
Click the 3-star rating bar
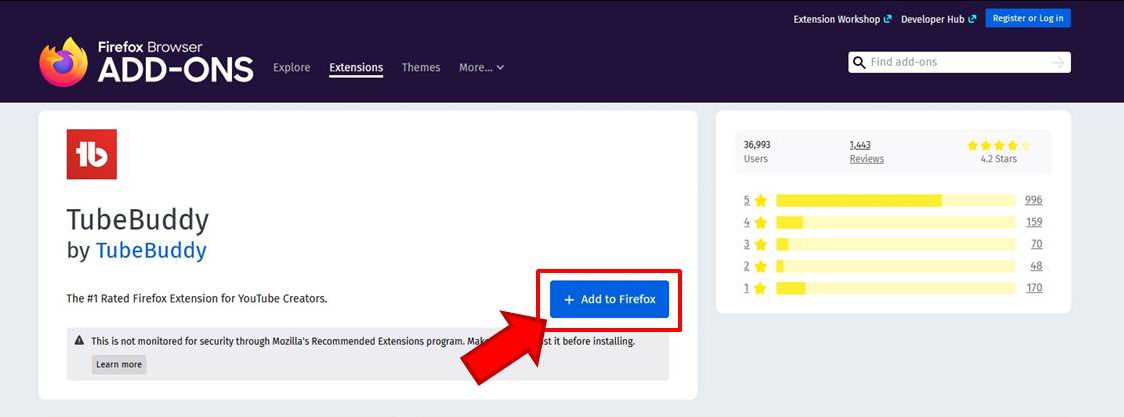tap(895, 244)
